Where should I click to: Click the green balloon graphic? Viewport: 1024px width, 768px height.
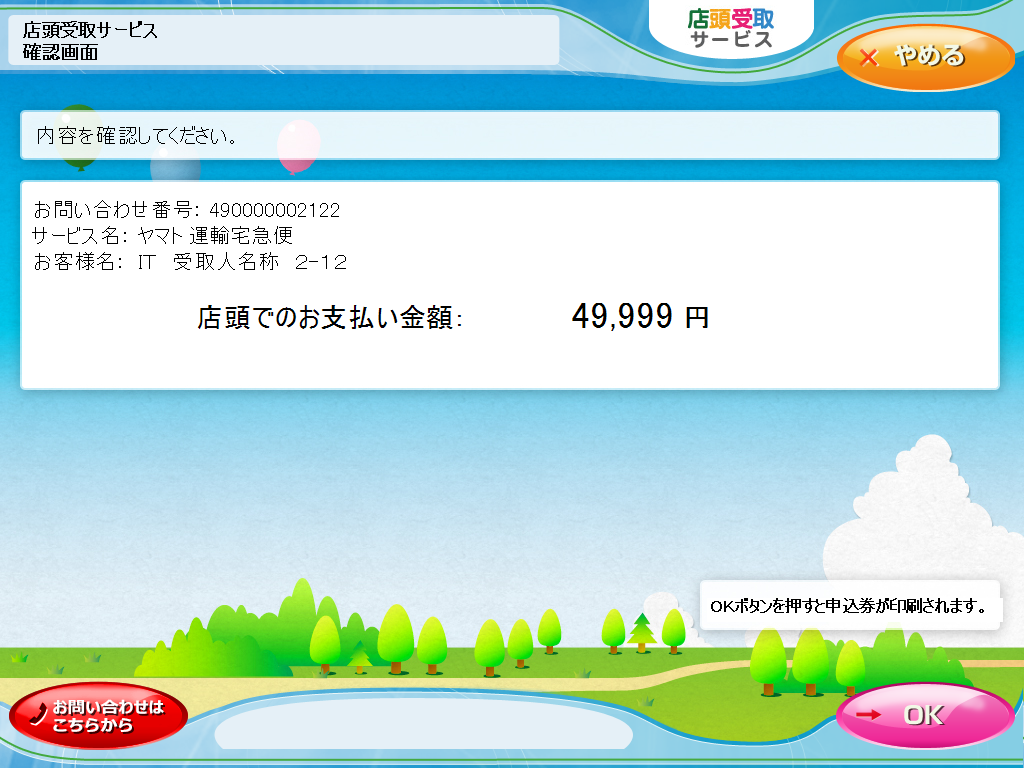coord(78,133)
